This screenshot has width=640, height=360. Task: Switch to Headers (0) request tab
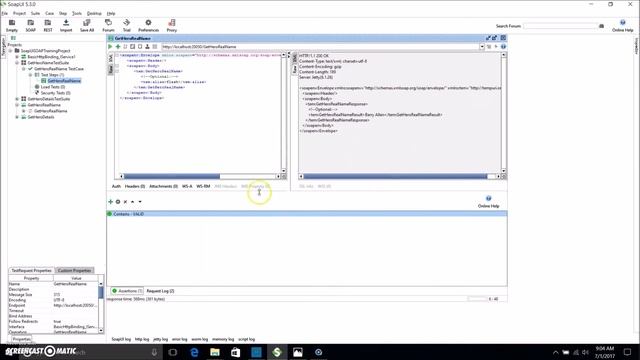[135, 187]
